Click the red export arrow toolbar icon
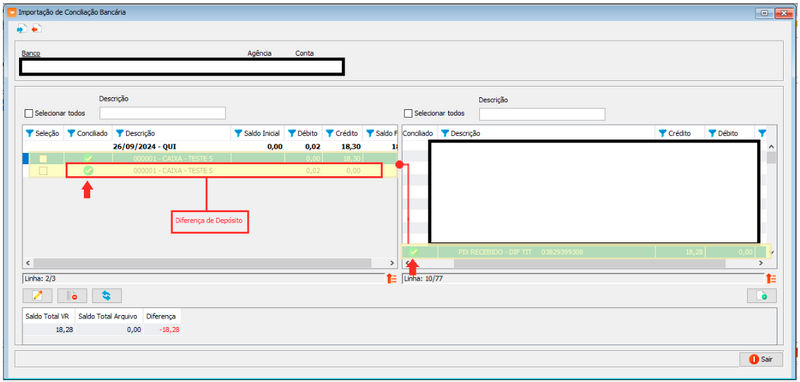800x382 pixels. [x=36, y=29]
